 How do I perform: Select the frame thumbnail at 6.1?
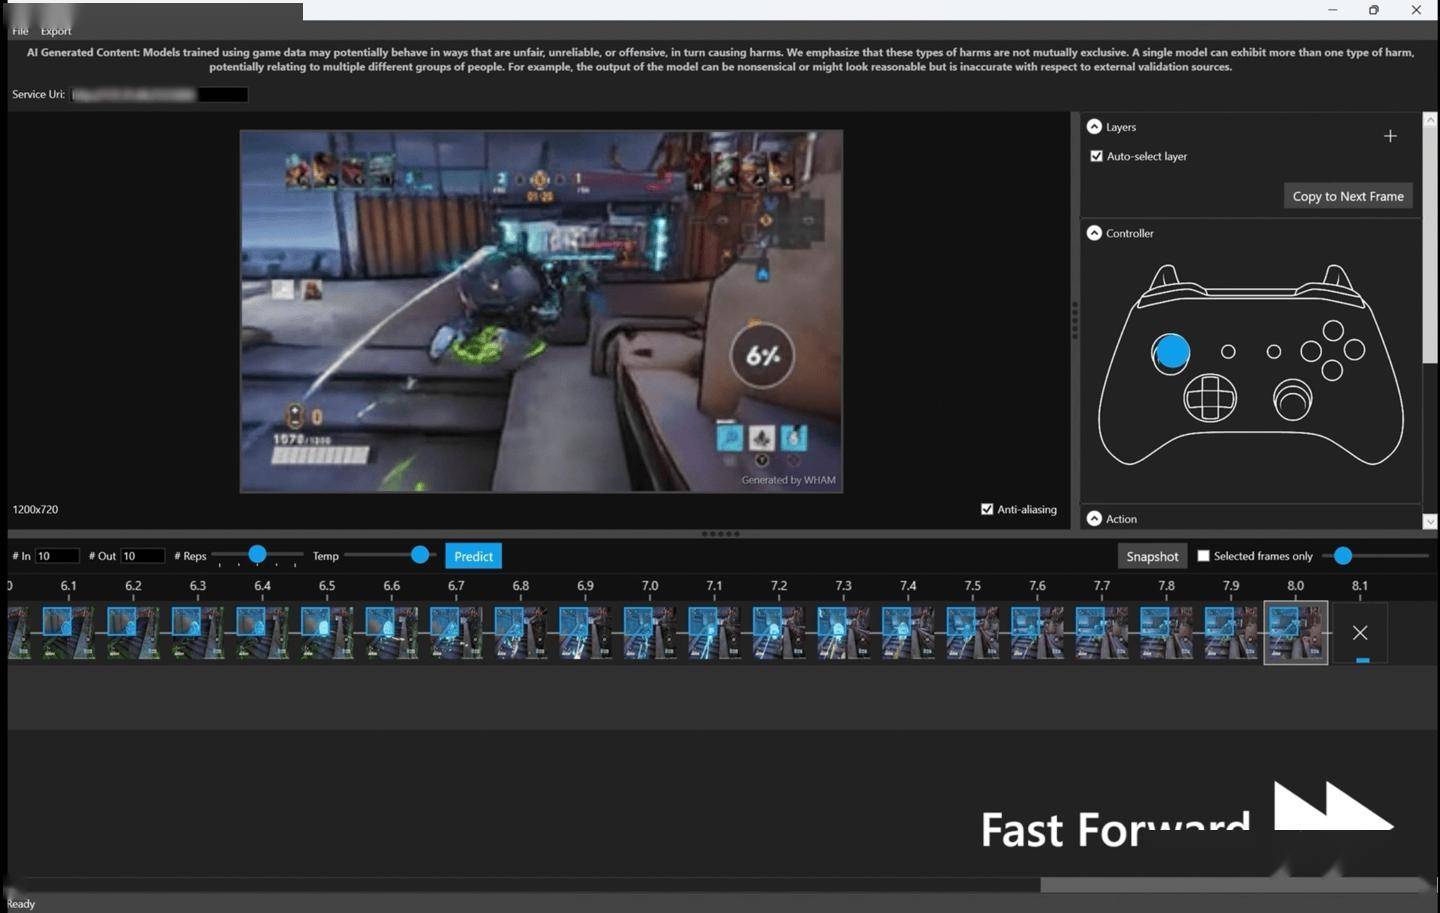point(68,632)
